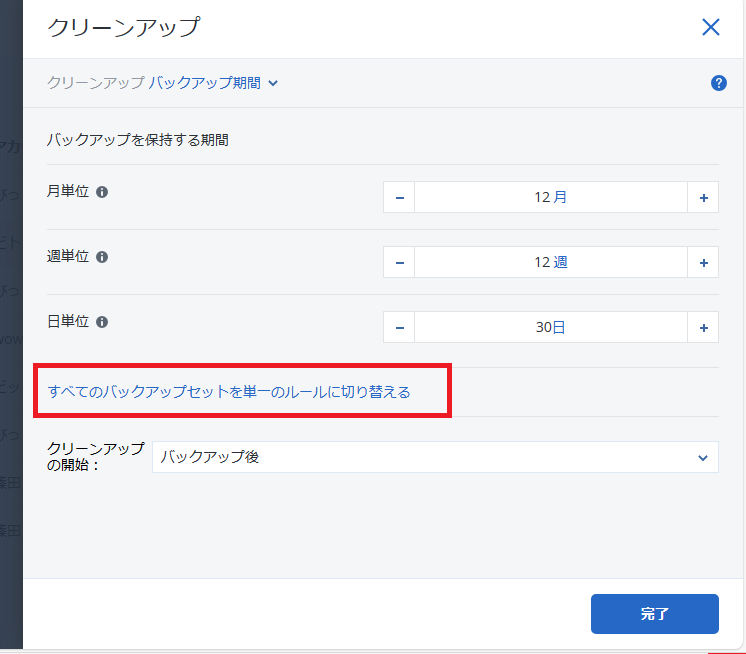Decrease the 週単位 value with minus
The image size is (746, 654).
(399, 262)
